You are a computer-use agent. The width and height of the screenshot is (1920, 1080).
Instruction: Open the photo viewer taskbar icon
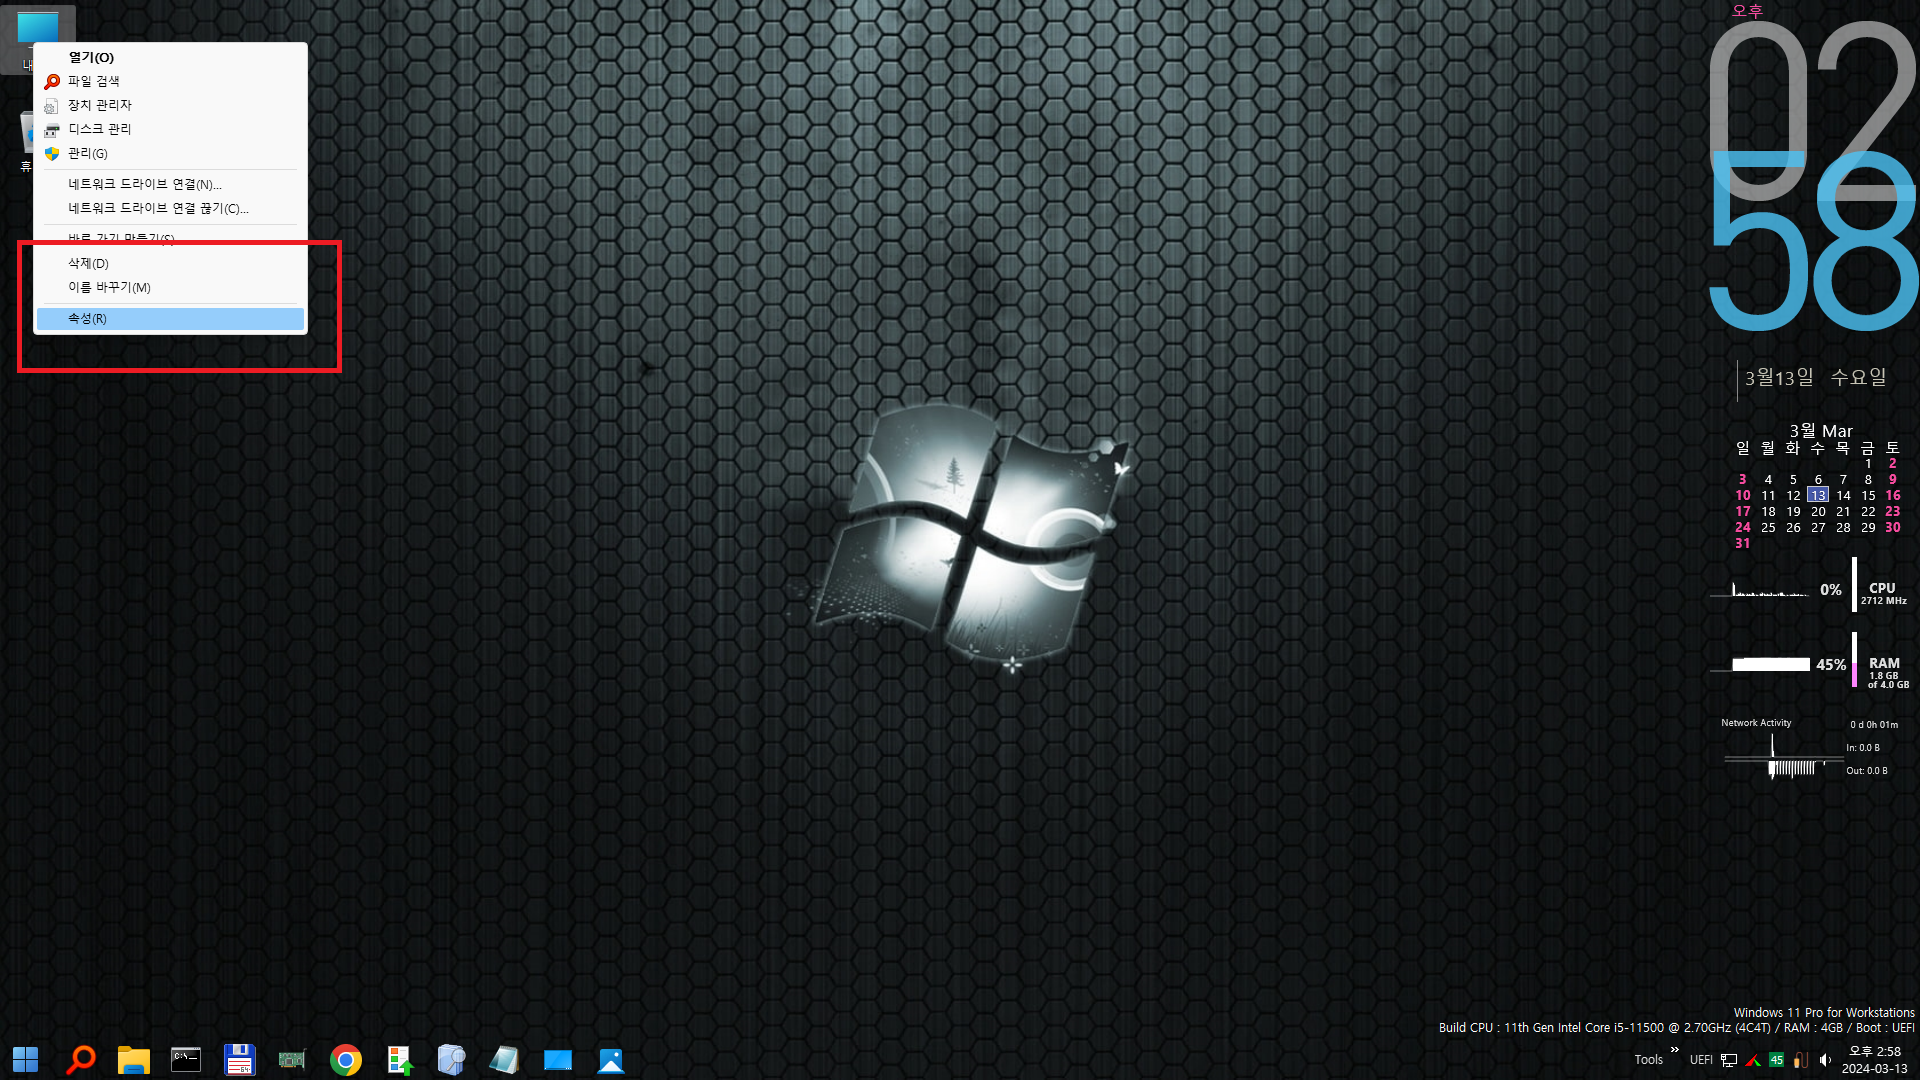coord(611,1060)
